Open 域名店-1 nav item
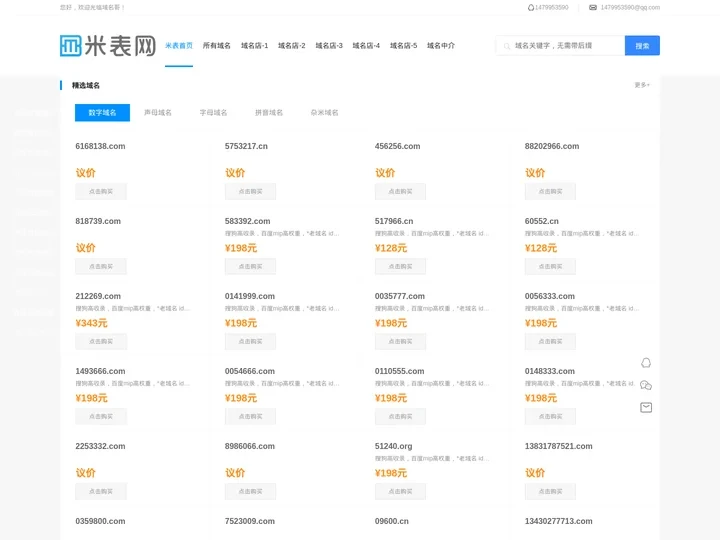The height and width of the screenshot is (540, 720). coord(254,45)
